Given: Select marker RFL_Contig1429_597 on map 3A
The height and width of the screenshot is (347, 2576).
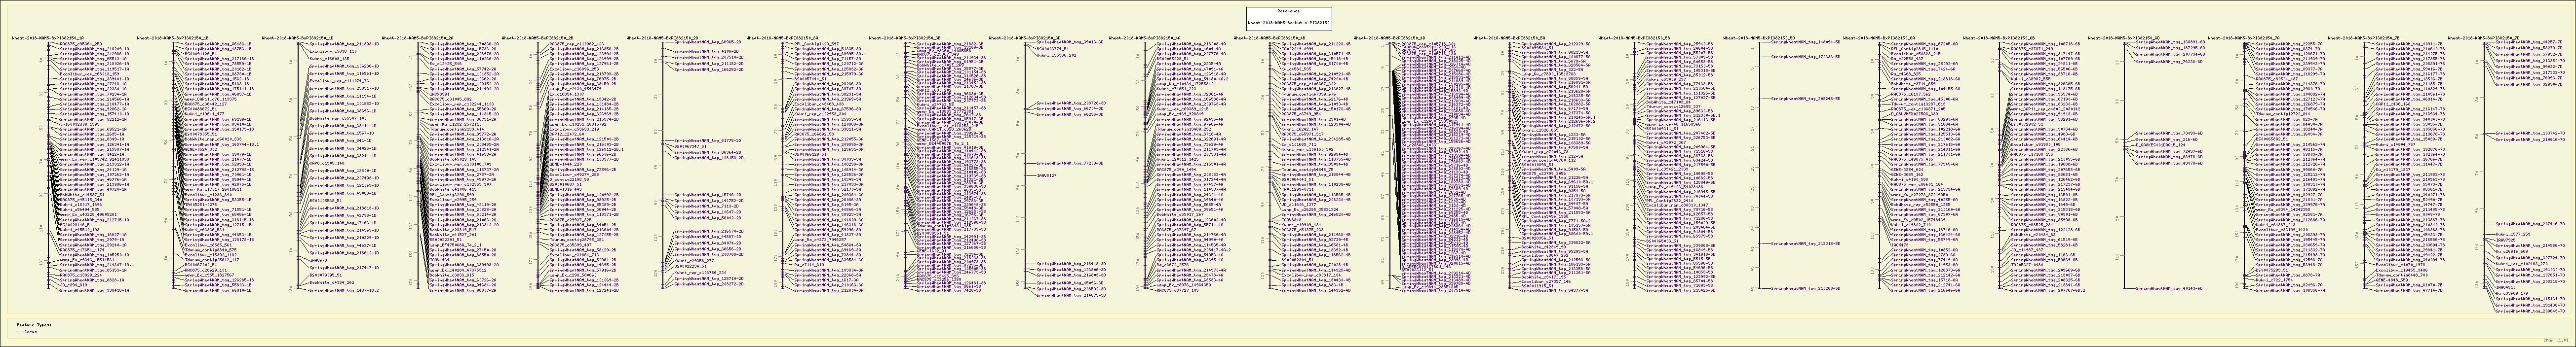Looking at the screenshot, I should (816, 44).
